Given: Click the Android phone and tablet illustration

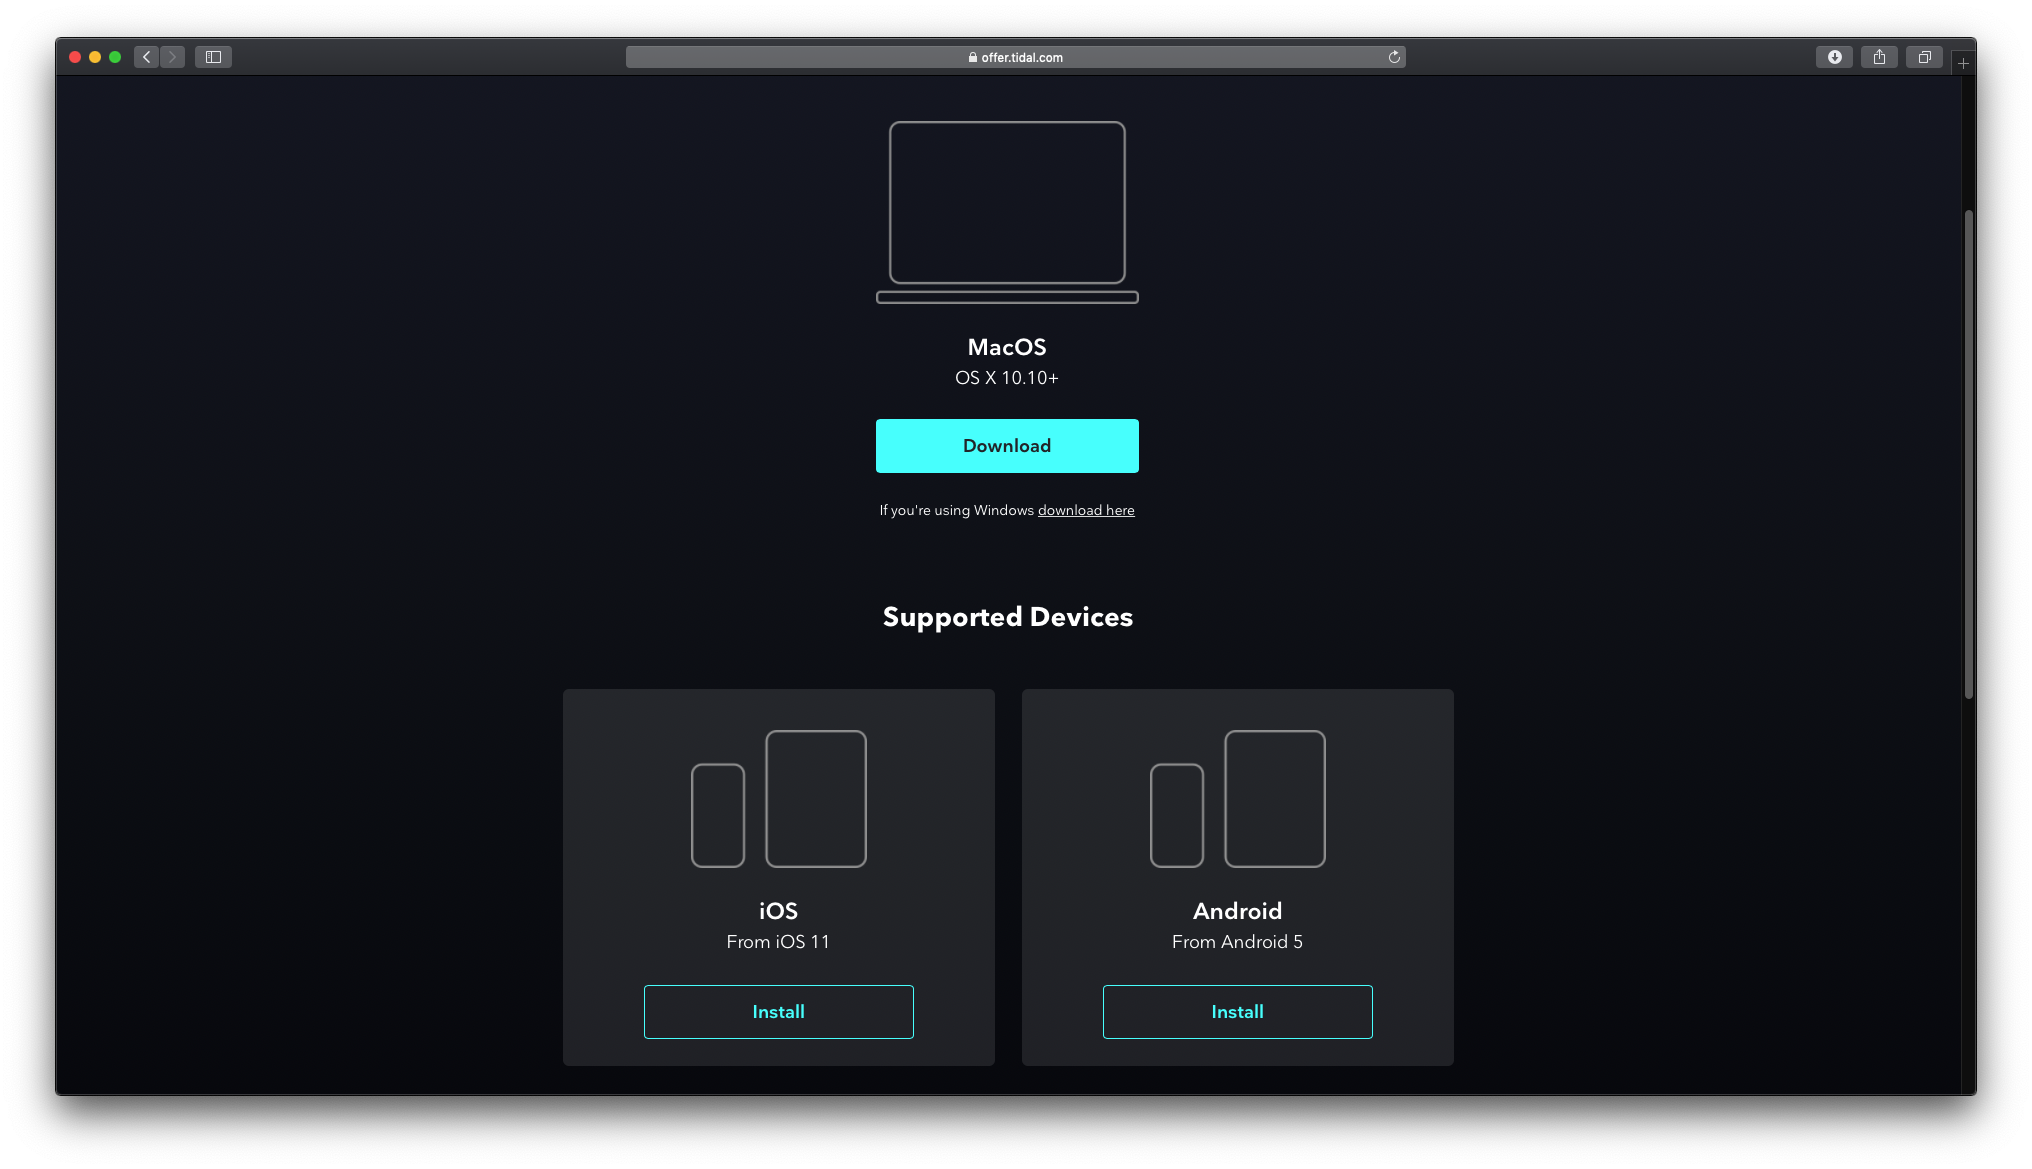Looking at the screenshot, I should [x=1237, y=798].
